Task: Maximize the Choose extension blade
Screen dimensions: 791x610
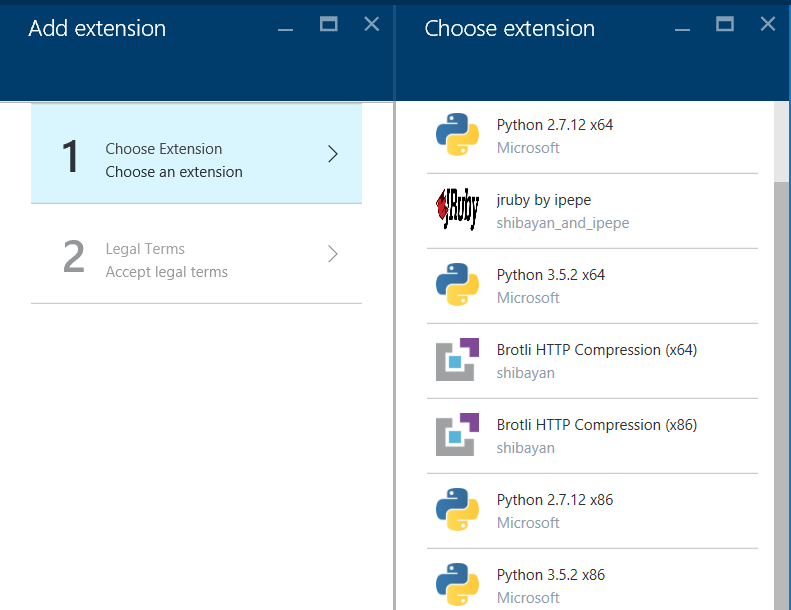Action: (x=725, y=24)
